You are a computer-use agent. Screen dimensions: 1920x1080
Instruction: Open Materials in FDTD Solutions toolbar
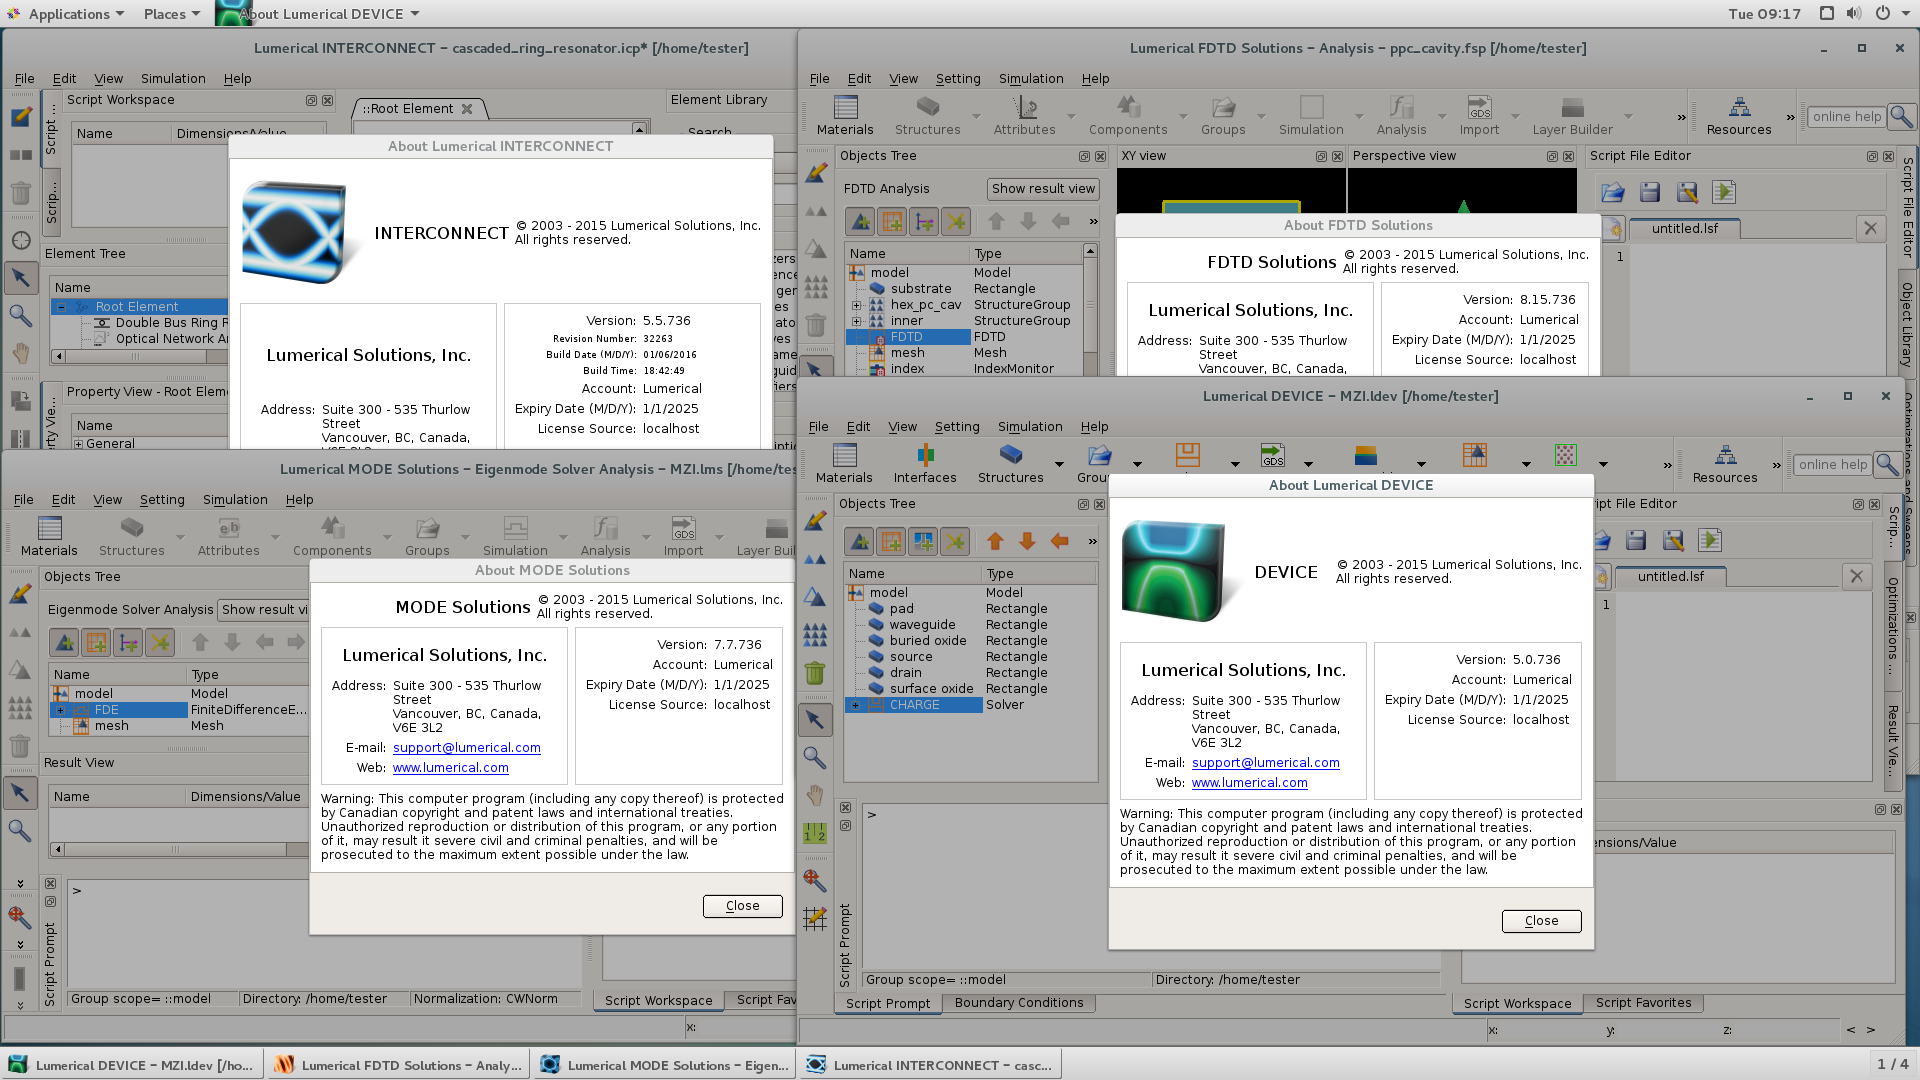coord(845,116)
